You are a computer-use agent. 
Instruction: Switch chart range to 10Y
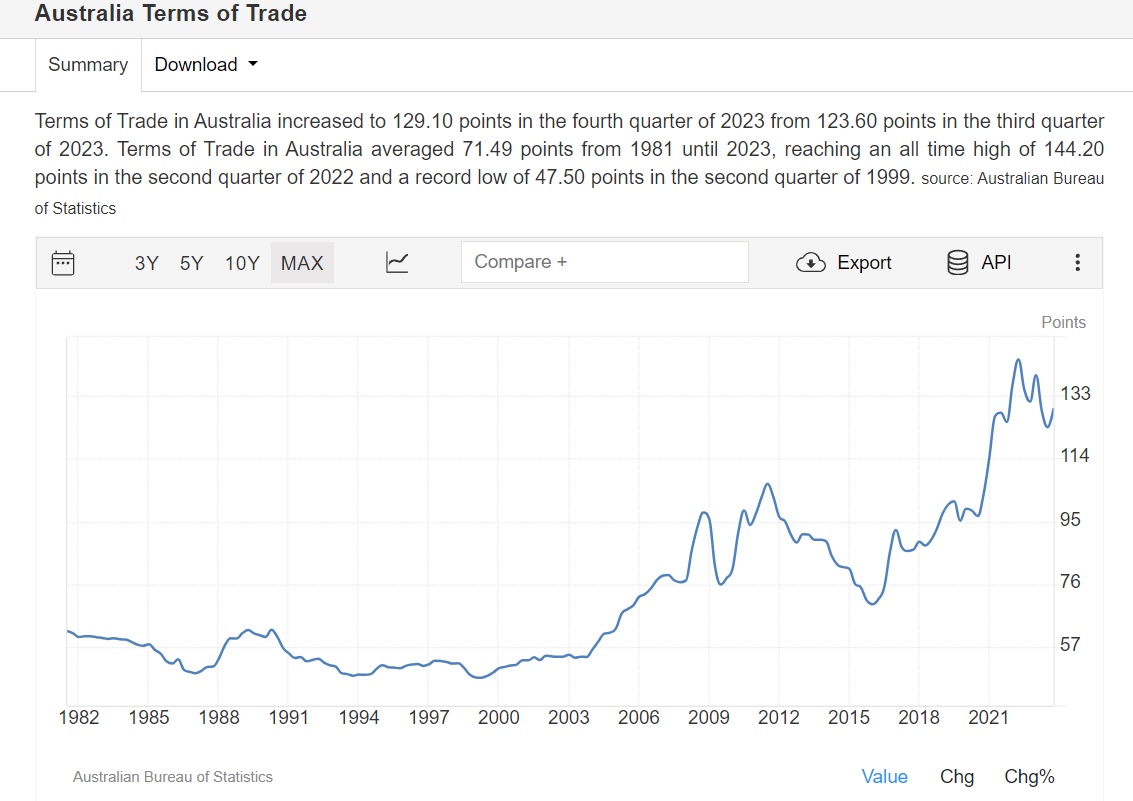(x=242, y=263)
